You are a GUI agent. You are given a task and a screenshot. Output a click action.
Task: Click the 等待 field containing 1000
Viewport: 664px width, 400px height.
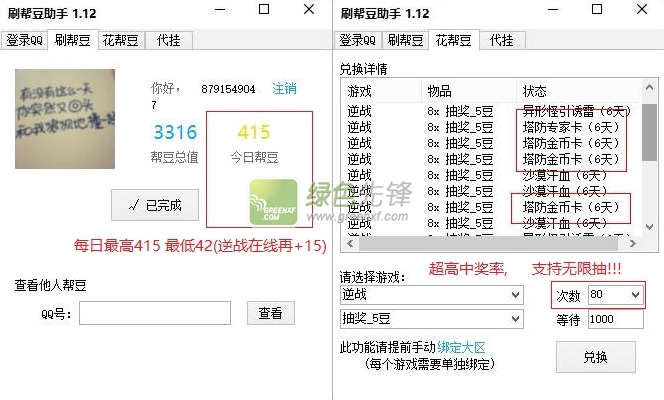614,319
